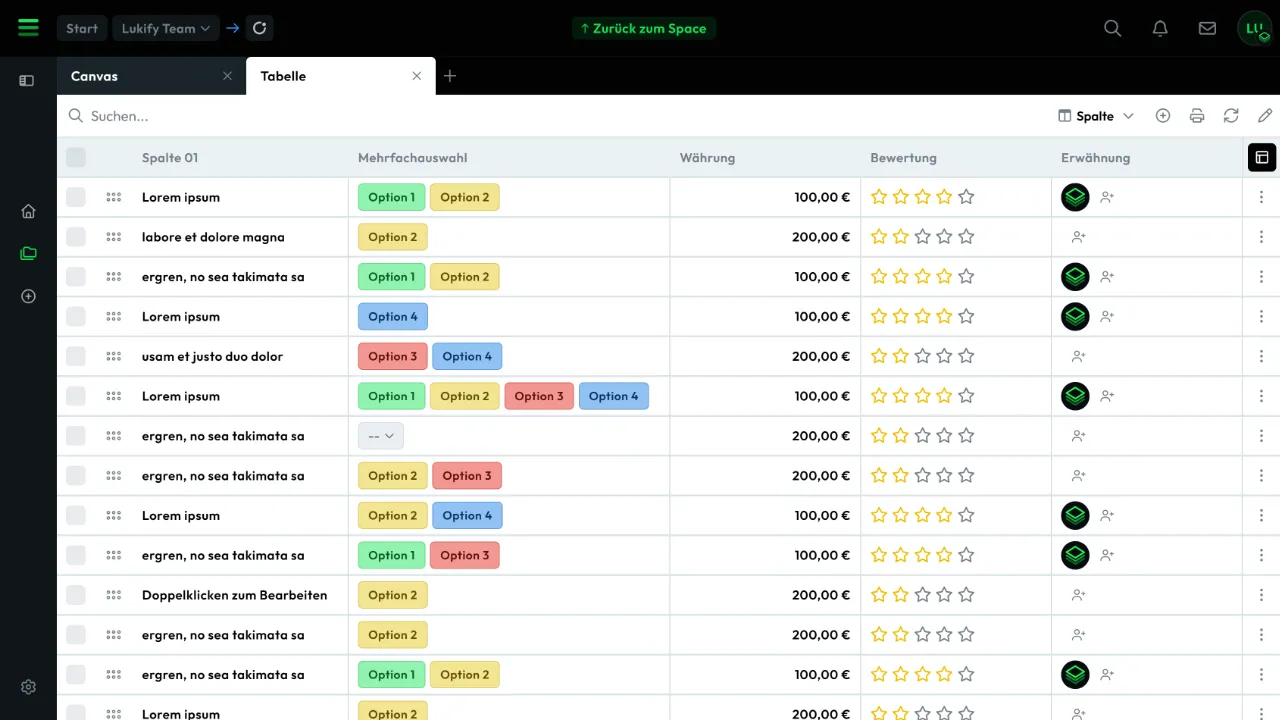Screen dimensions: 1280x720
Task: Click the add column plus-circle icon
Action: [1163, 116]
